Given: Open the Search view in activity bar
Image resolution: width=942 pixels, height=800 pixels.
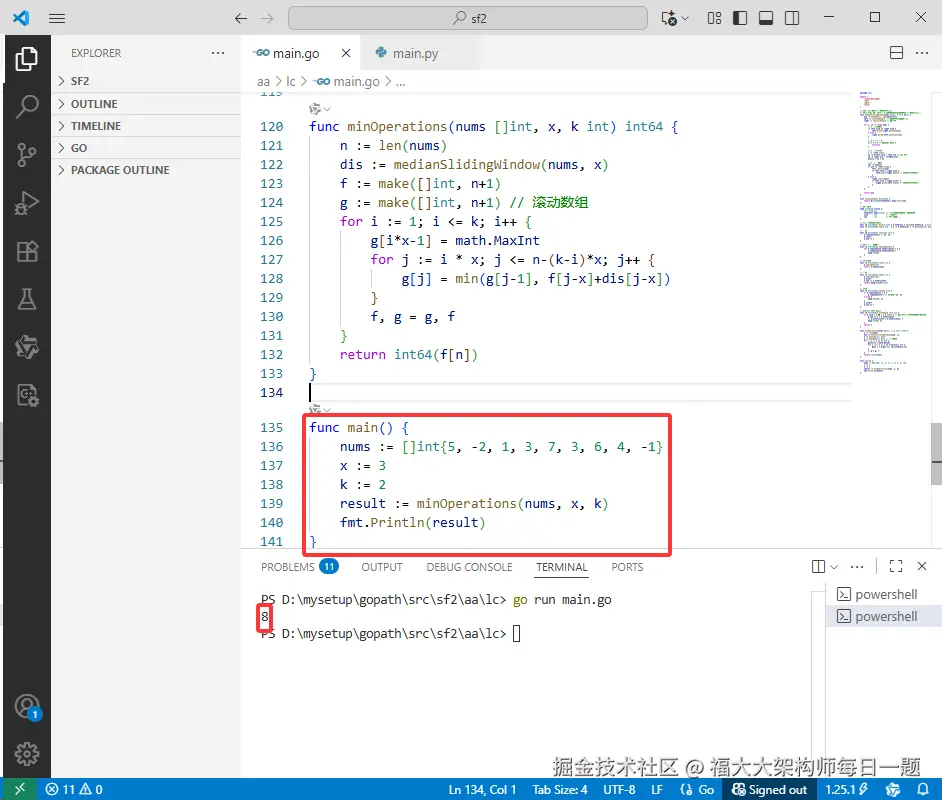Looking at the screenshot, I should [26, 107].
